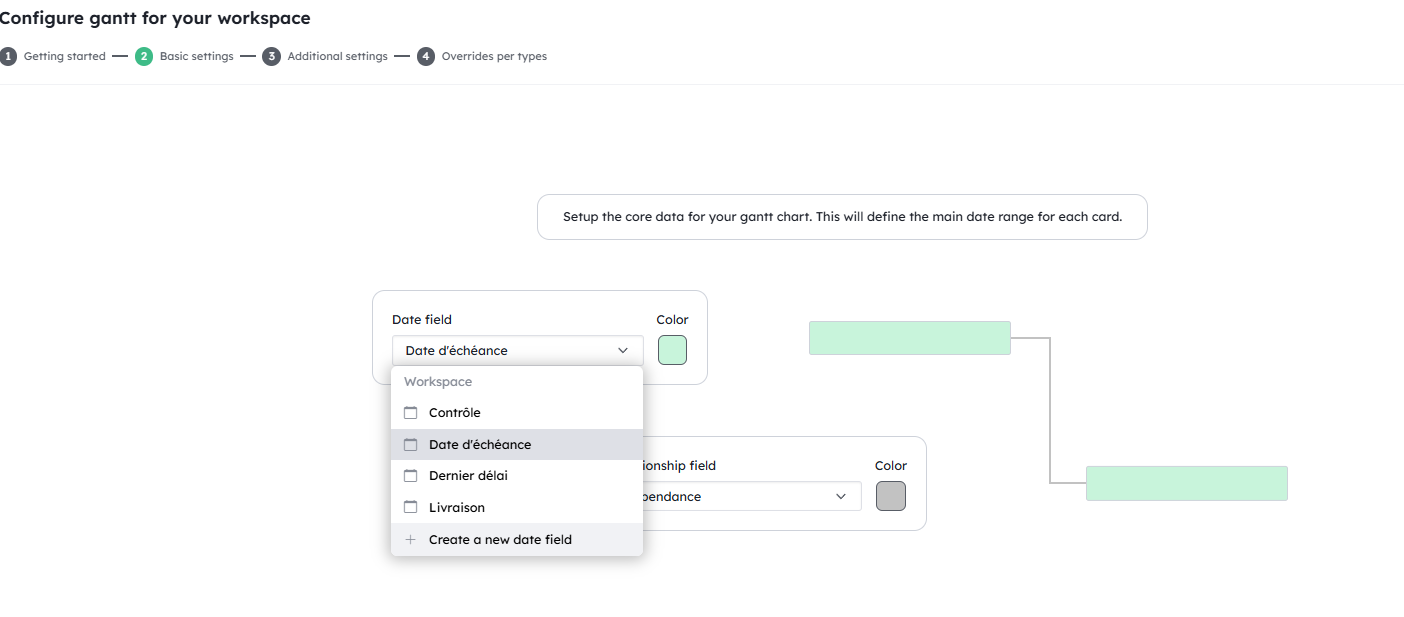Image resolution: width=1404 pixels, height=617 pixels.
Task: Click step 3 circle icon
Action: click(x=271, y=56)
